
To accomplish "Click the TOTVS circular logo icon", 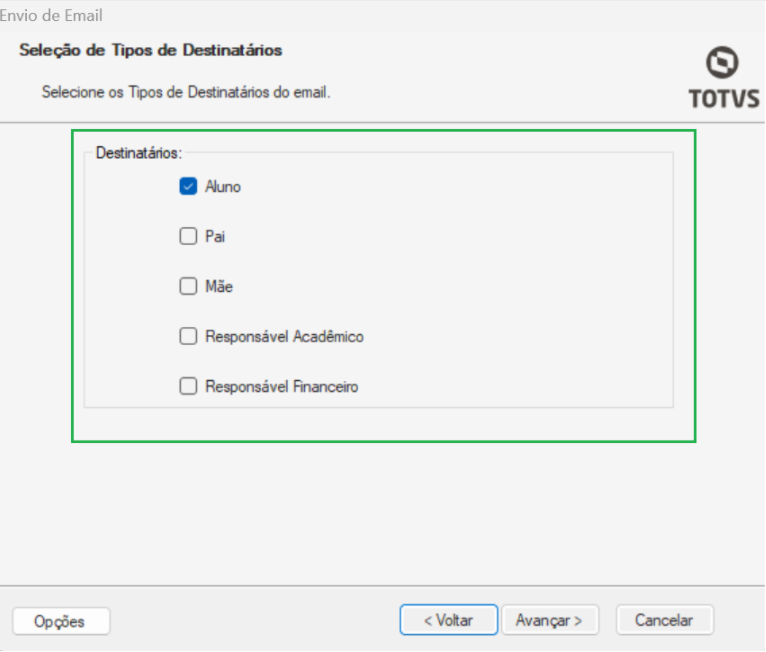I will coord(721,64).
